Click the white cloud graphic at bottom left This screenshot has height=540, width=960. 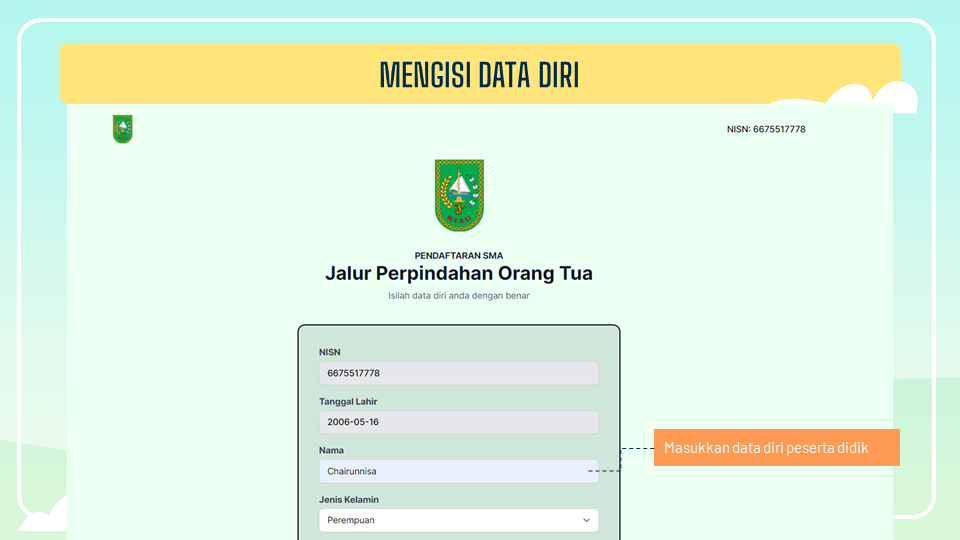click(x=45, y=521)
